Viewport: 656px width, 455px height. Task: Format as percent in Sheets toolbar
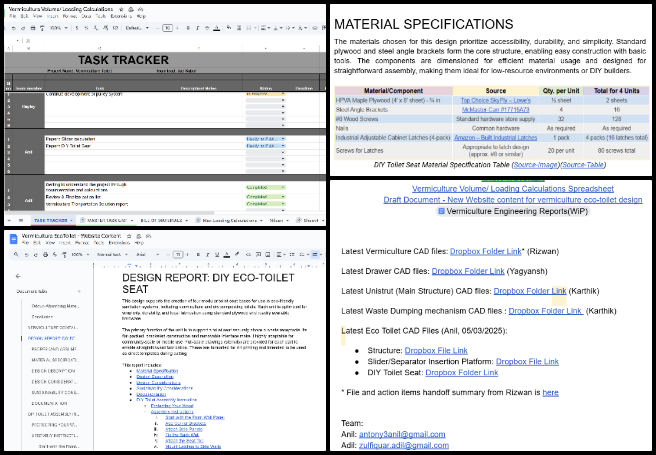86,28
